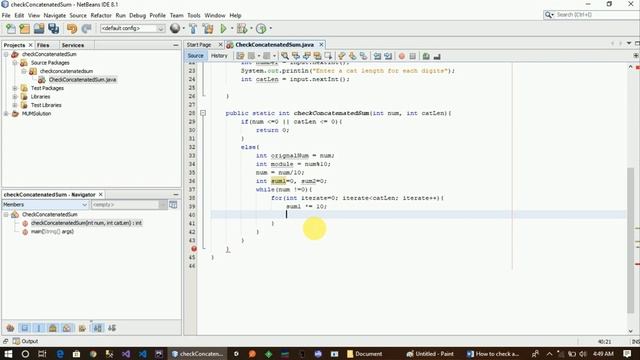Toggle Highlight Search in editor toolbar
The image size is (640, 360).
(x=317, y=56)
